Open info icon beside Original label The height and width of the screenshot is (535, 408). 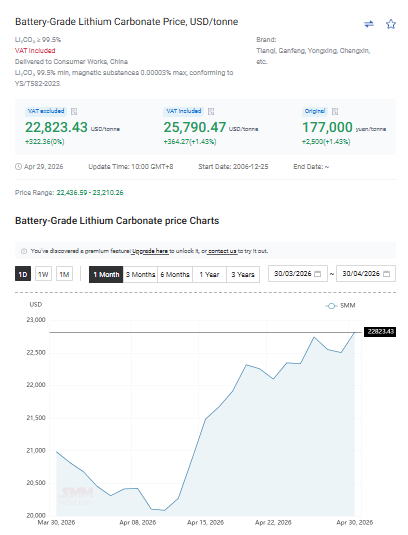[335, 111]
